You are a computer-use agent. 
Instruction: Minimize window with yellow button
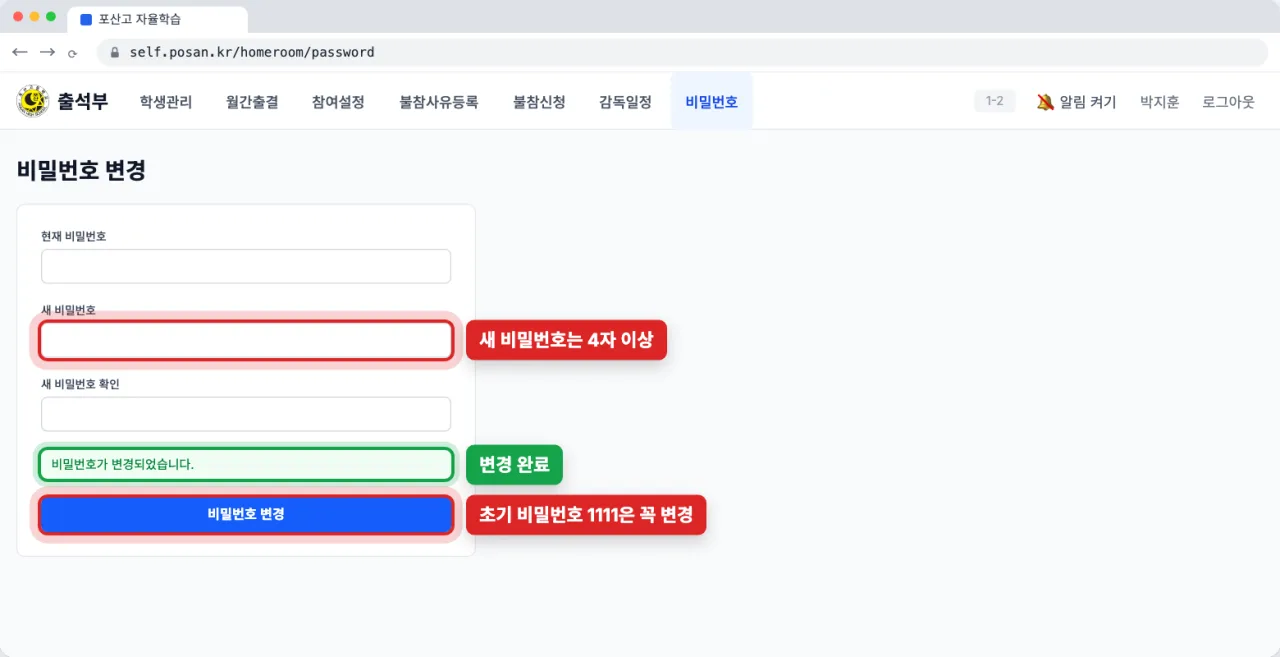pyautogui.click(x=35, y=17)
